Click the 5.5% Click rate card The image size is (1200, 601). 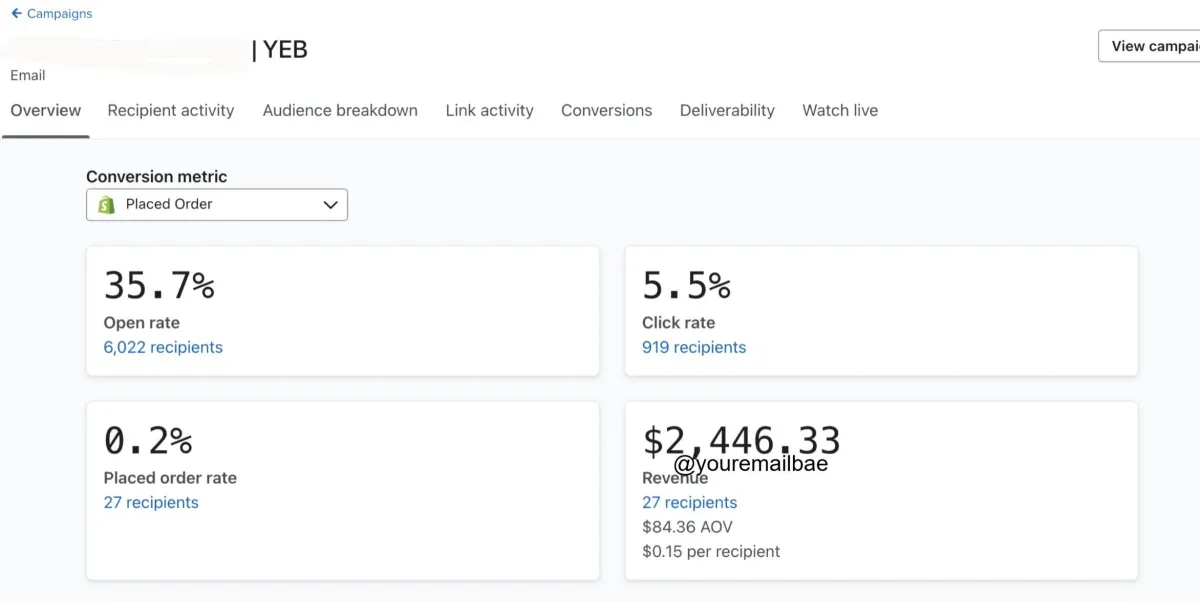pos(881,311)
